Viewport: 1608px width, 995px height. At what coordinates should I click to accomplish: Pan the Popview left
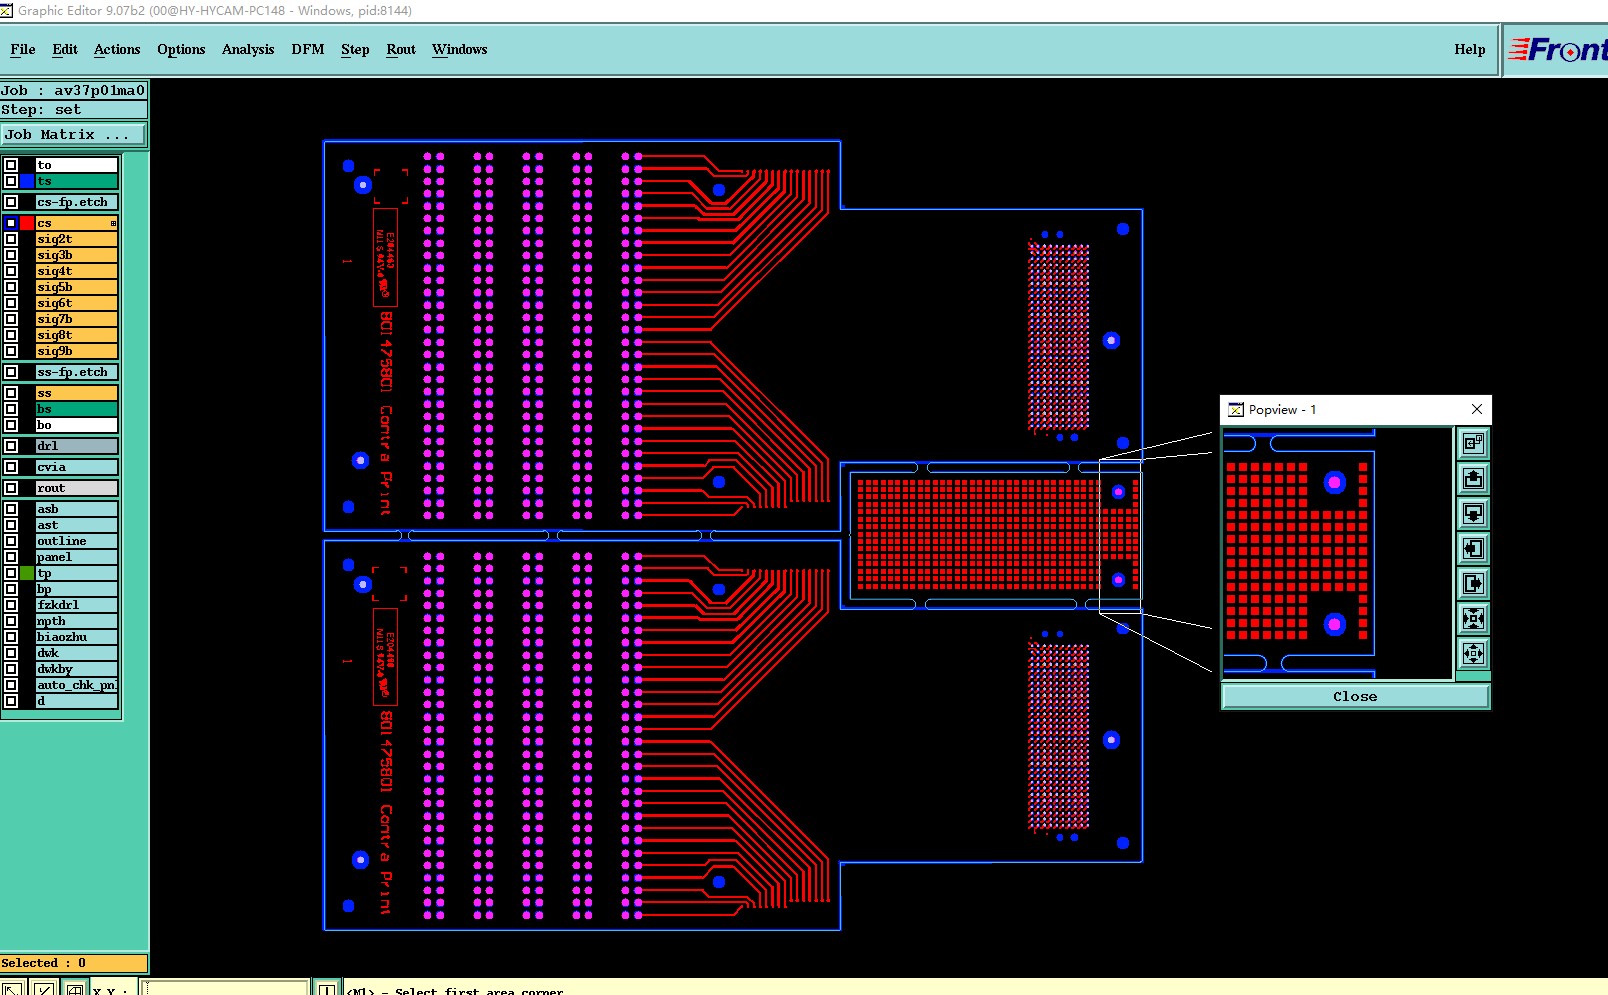(1473, 548)
